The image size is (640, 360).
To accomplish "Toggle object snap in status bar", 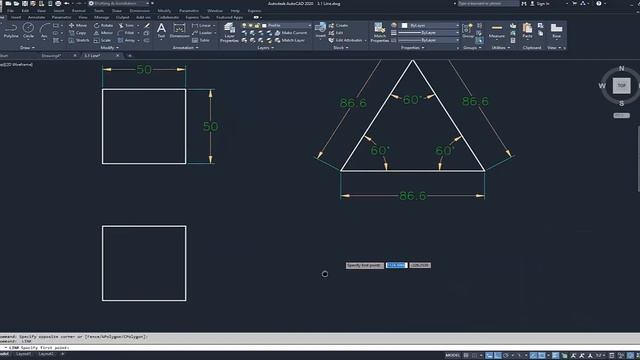I will [542, 356].
